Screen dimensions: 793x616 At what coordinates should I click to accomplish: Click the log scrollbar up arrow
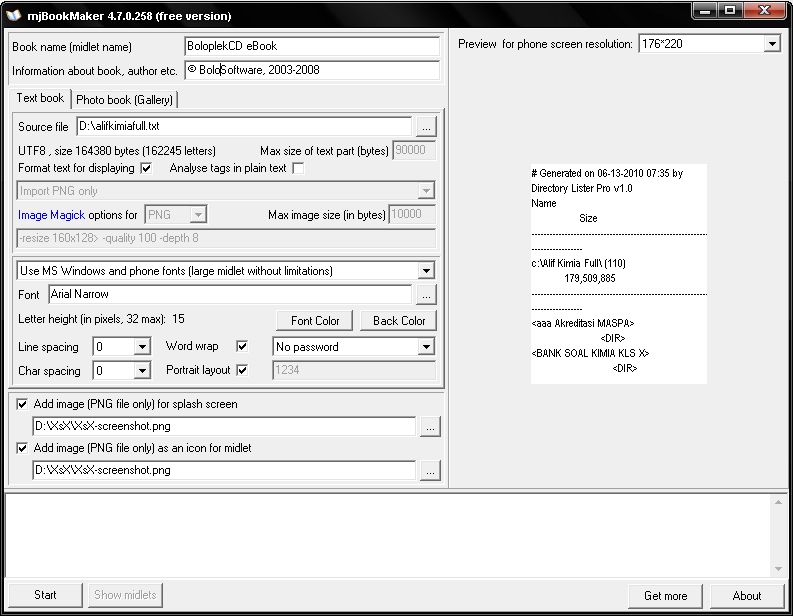pos(778,502)
